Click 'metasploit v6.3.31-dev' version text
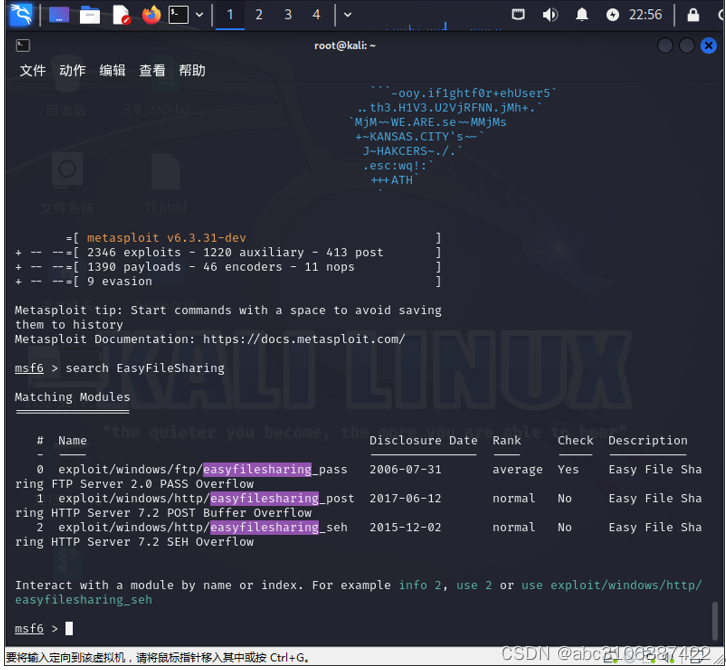Screen dimensions: 726x670 pyautogui.click(x=167, y=238)
